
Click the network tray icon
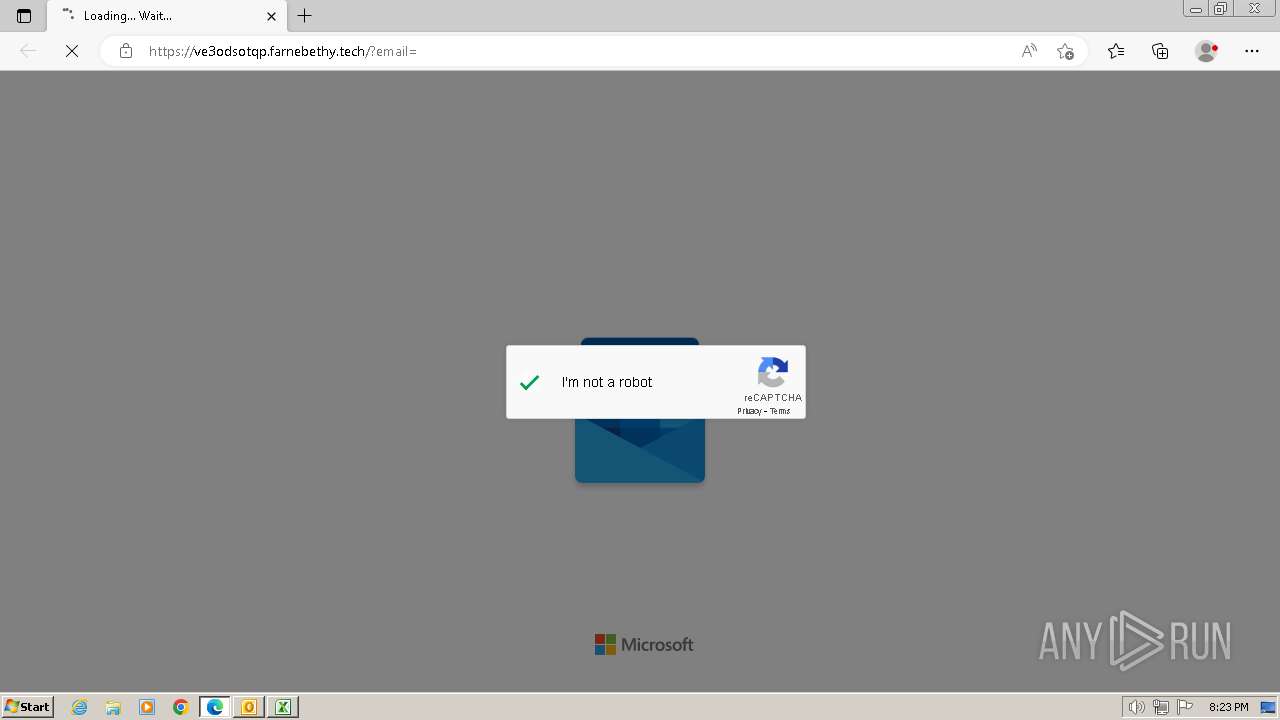pyautogui.click(x=1161, y=707)
